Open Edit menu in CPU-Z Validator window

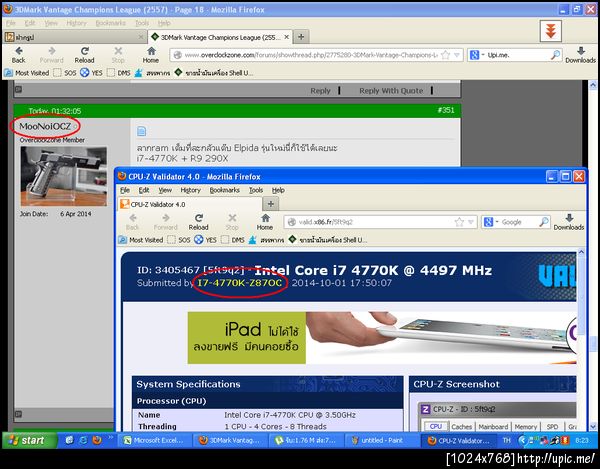[x=144, y=190]
